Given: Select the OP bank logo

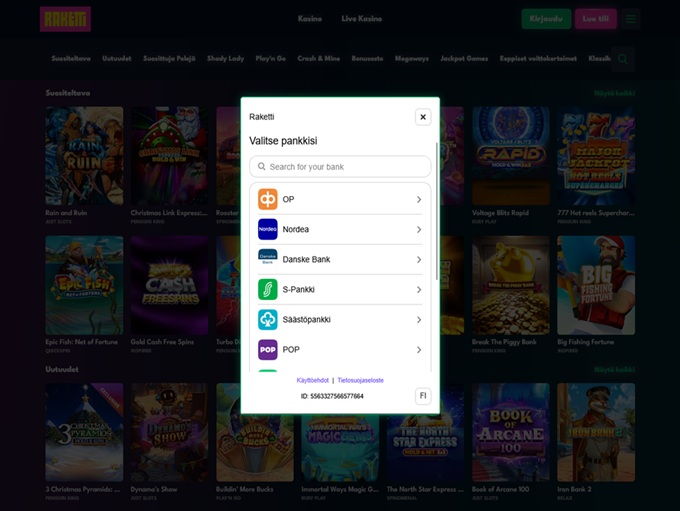Looking at the screenshot, I should point(268,199).
